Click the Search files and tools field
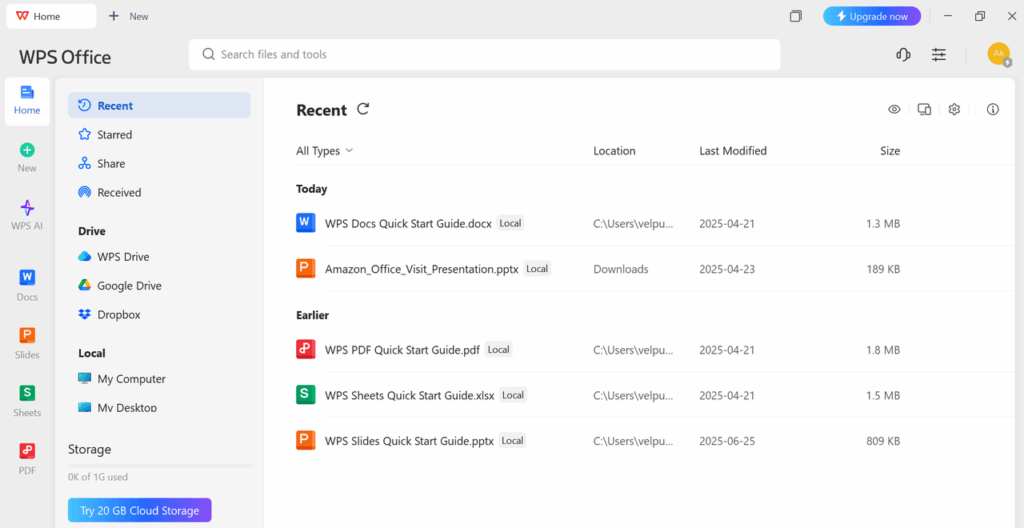The width and height of the screenshot is (1024, 528). (485, 54)
